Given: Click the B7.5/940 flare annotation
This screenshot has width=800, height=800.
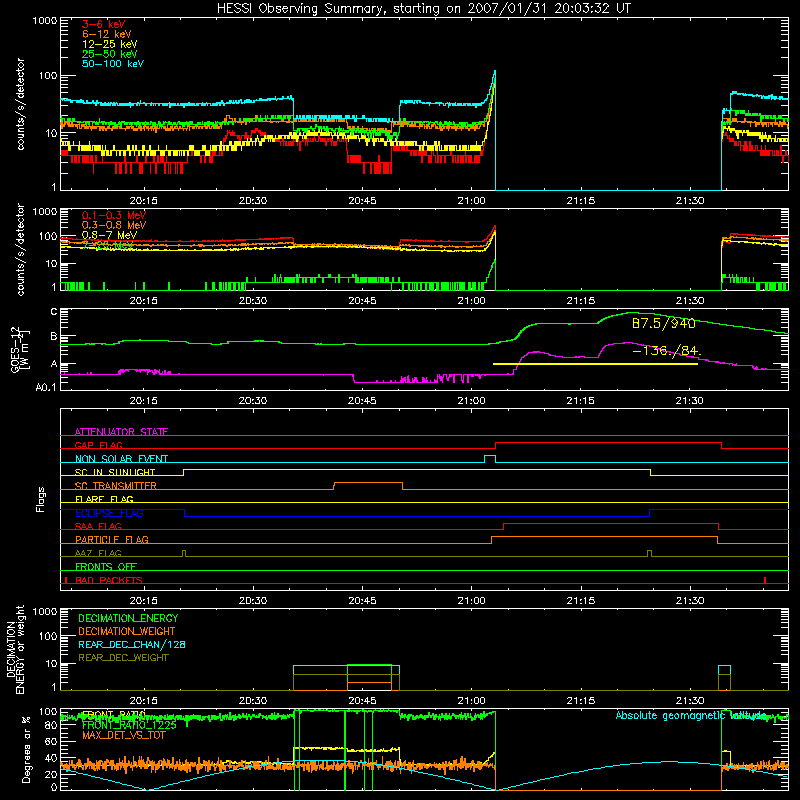Looking at the screenshot, I should click(664, 323).
